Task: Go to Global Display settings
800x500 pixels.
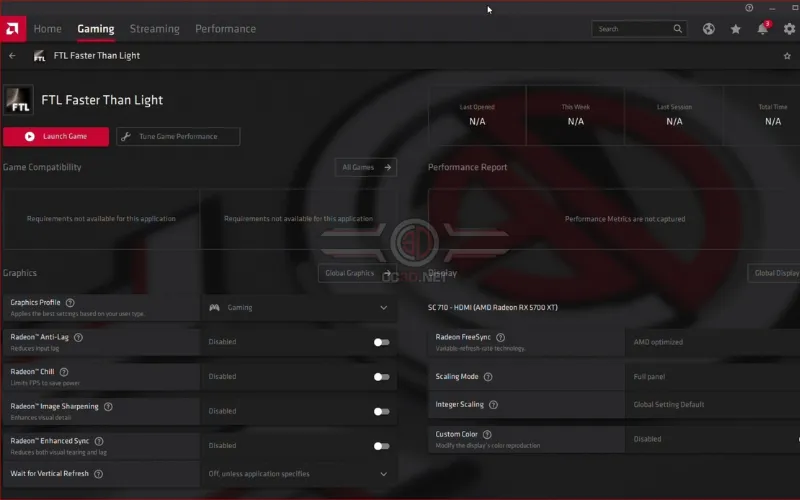Action: point(774,273)
